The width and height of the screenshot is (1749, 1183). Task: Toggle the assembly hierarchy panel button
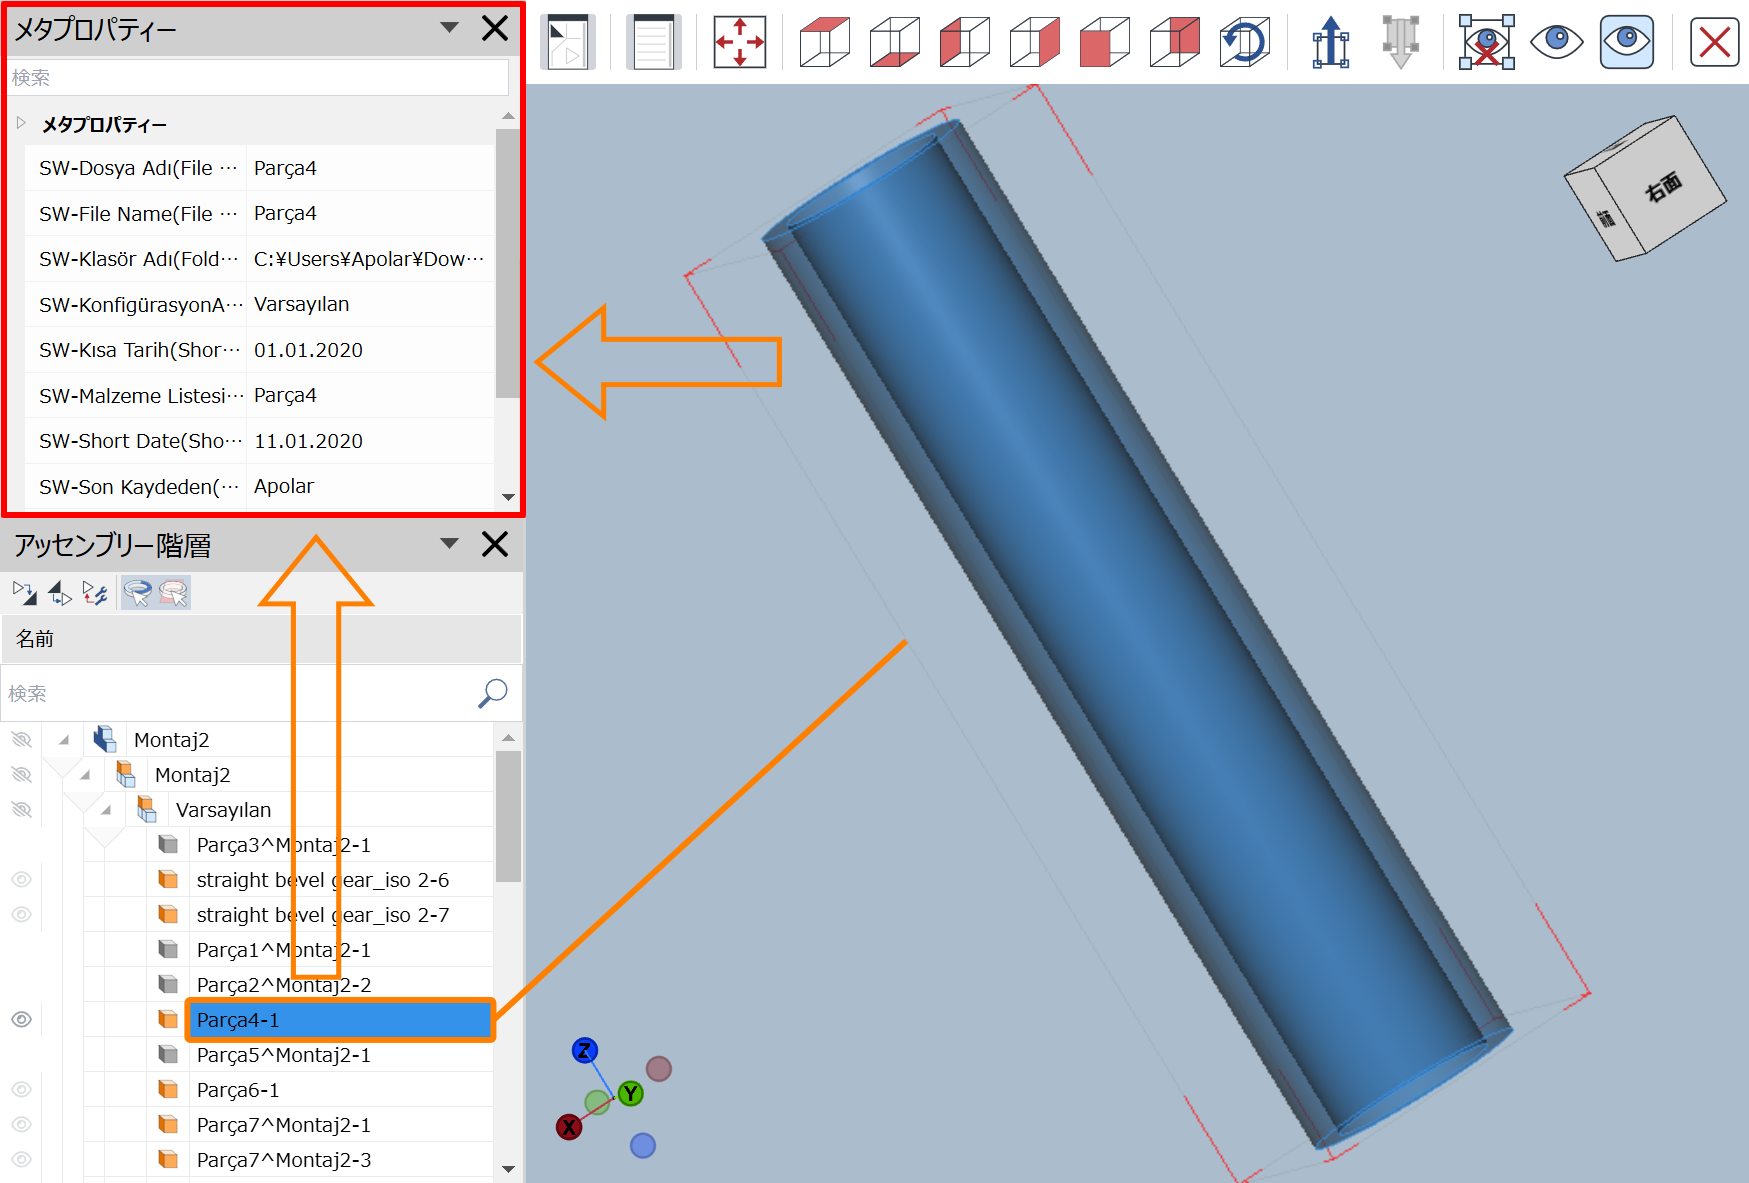click(x=568, y=42)
